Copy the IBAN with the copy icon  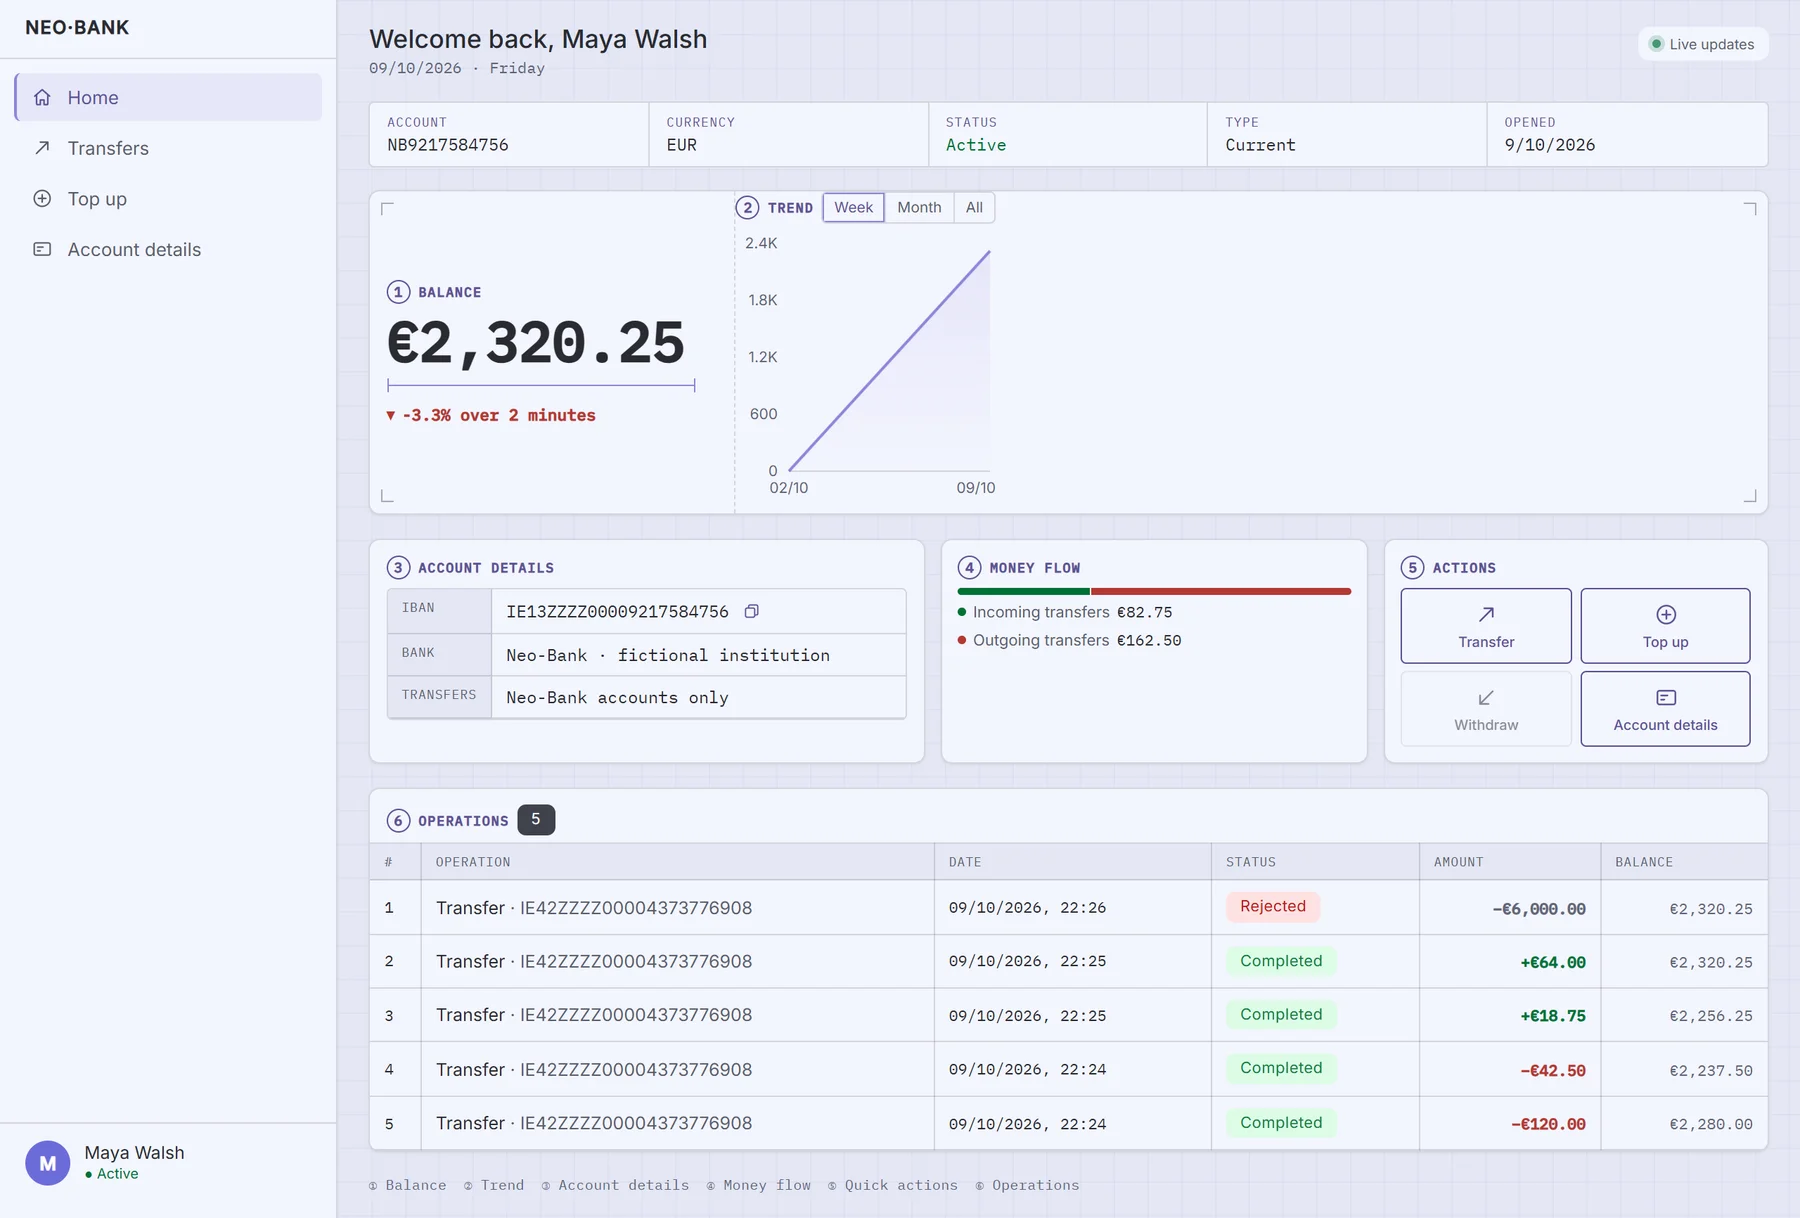click(752, 611)
